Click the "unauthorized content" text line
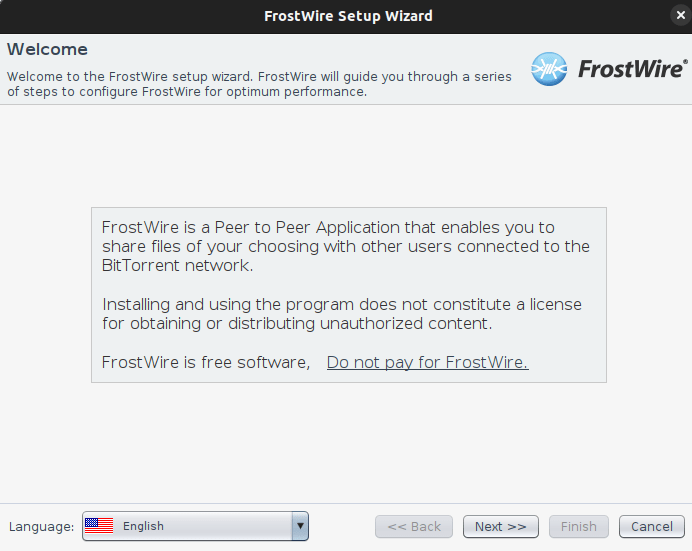Viewport: 692px width, 551px height. click(x=297, y=323)
